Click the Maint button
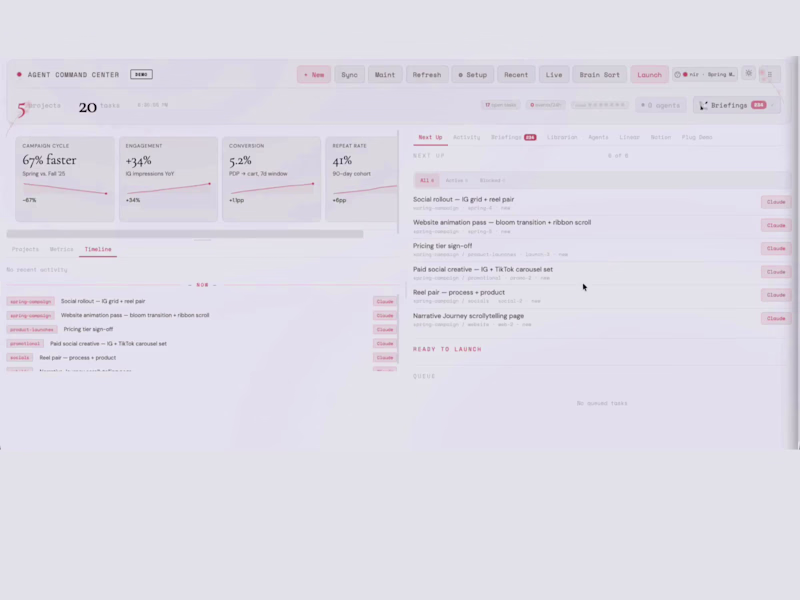800x600 pixels. [385, 74]
